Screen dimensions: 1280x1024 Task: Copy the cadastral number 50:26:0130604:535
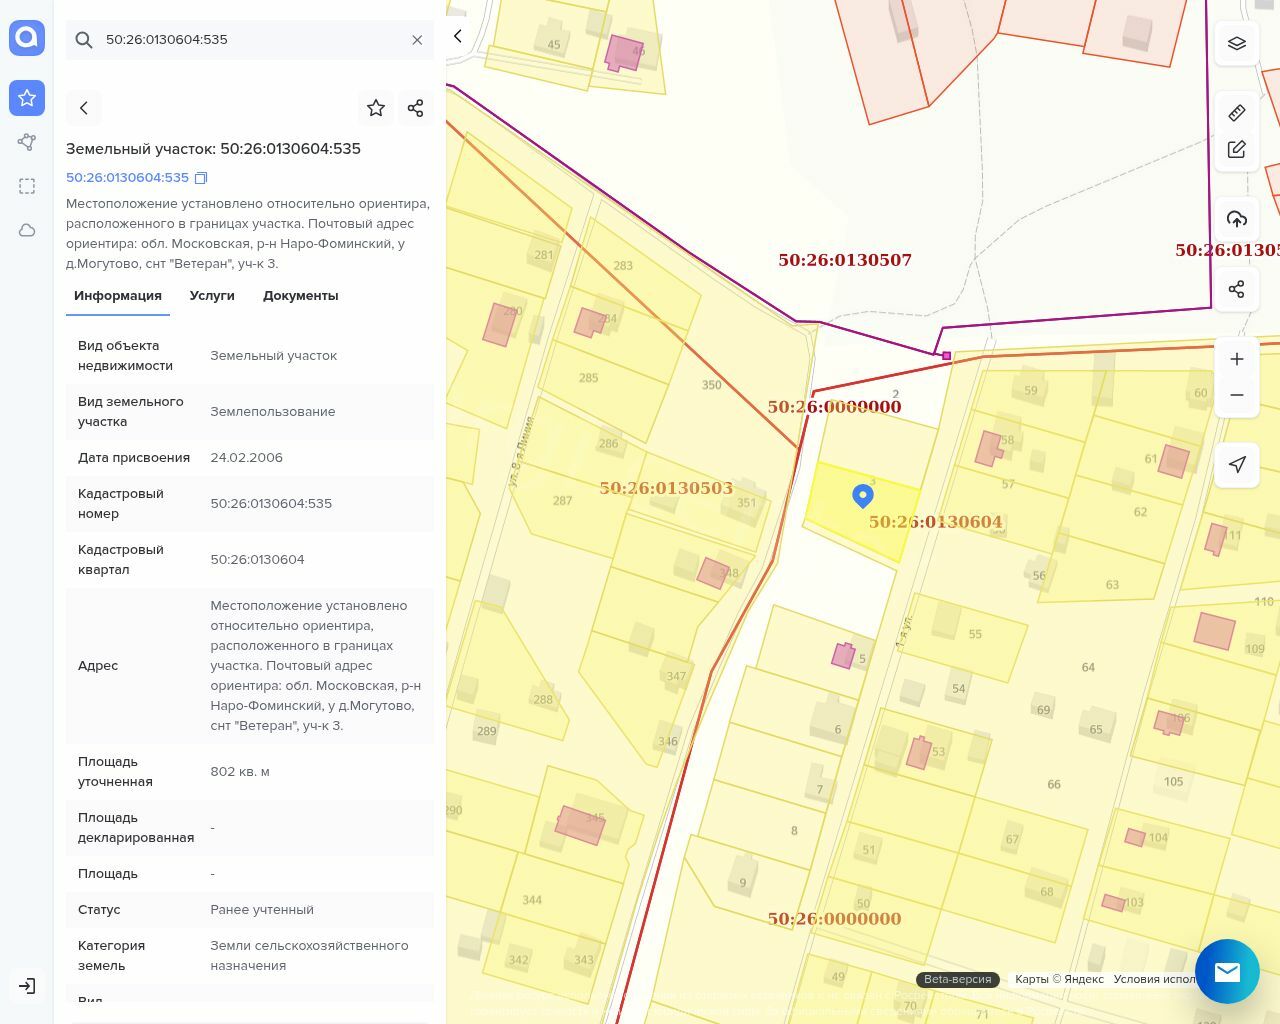click(201, 178)
